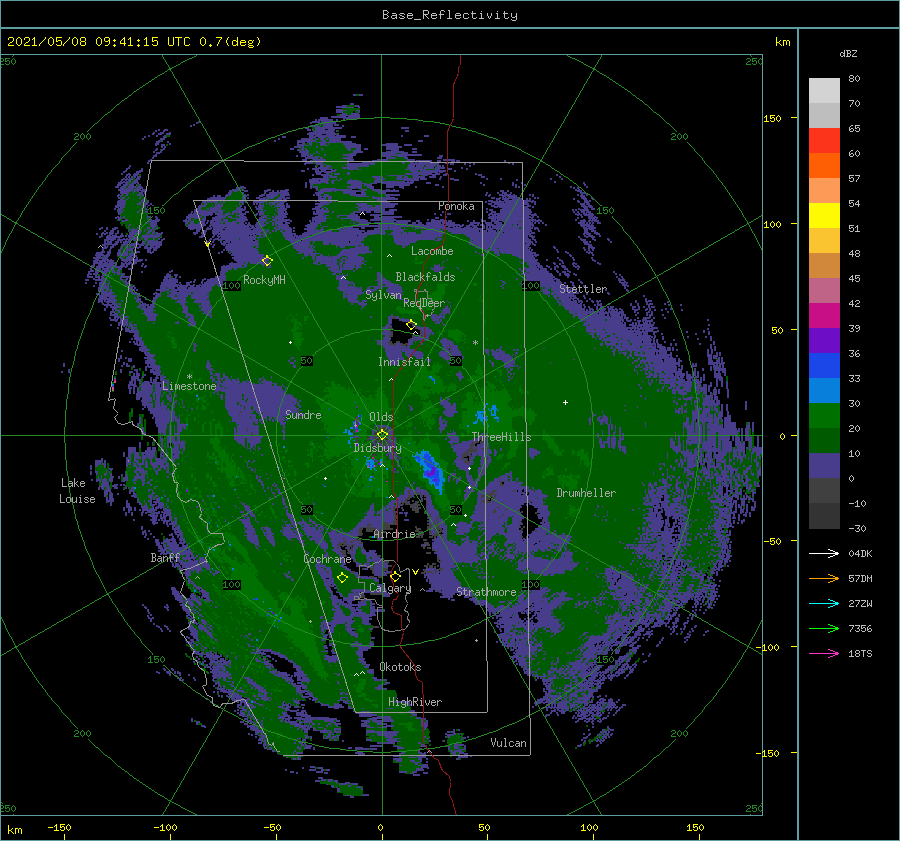Image resolution: width=900 pixels, height=841 pixels.
Task: Click the HighRiver city label
Action: (415, 702)
